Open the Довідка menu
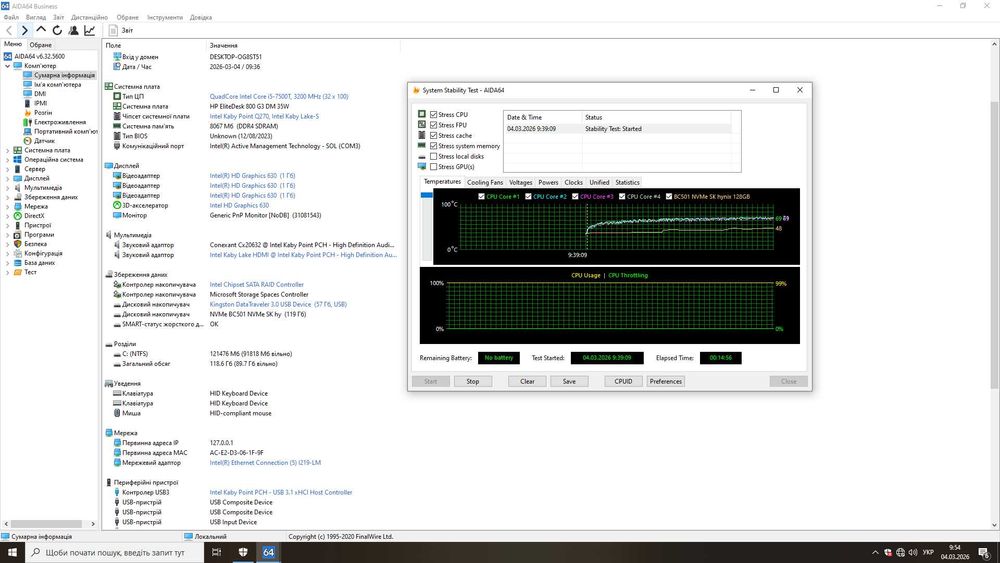 200,17
